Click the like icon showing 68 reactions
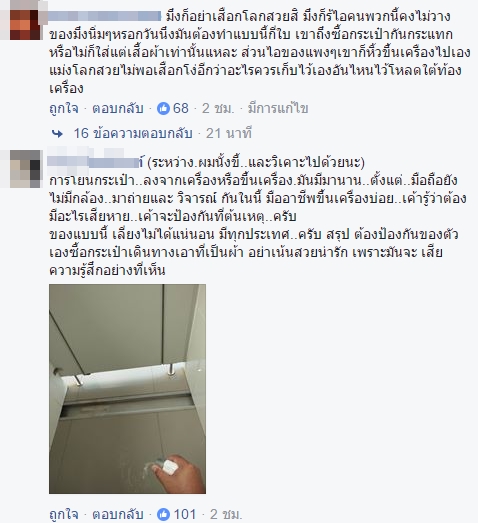The image size is (478, 523). 163,108
